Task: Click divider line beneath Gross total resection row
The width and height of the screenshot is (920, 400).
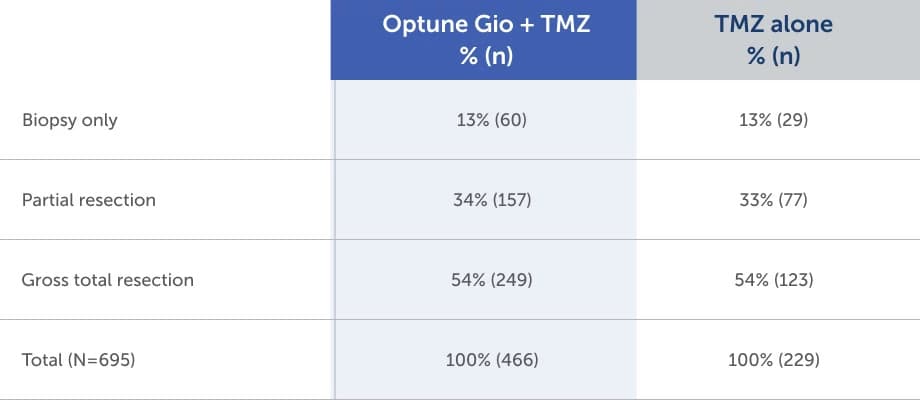Action: click(165, 319)
